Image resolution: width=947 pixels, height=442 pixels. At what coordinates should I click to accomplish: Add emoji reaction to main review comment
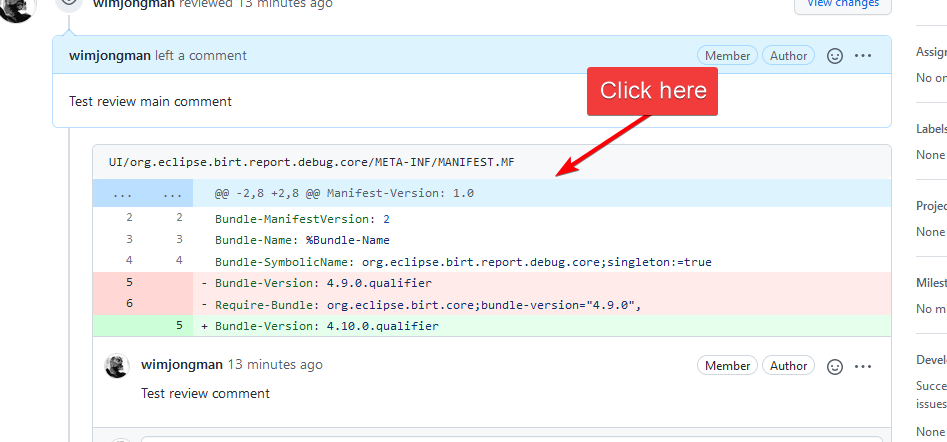(835, 56)
